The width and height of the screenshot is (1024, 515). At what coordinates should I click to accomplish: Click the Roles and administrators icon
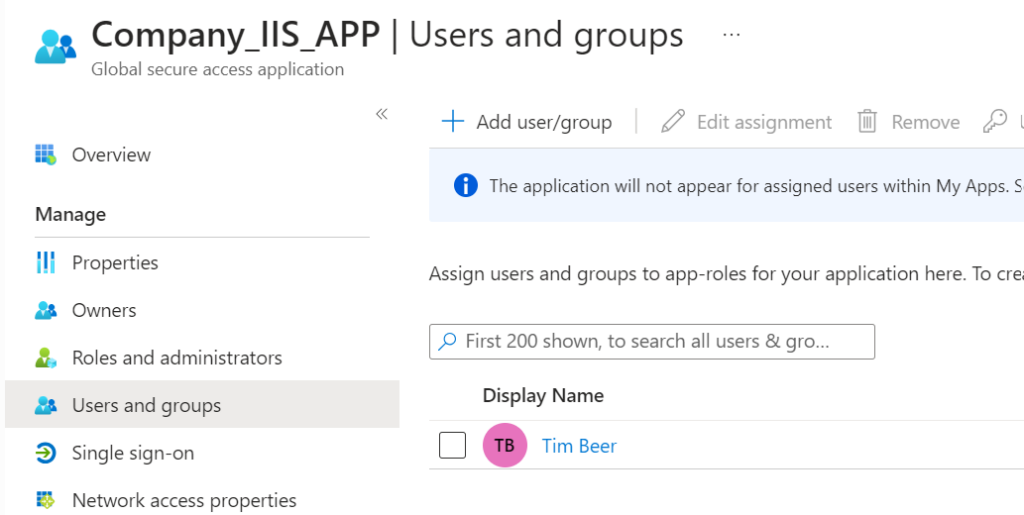[46, 358]
